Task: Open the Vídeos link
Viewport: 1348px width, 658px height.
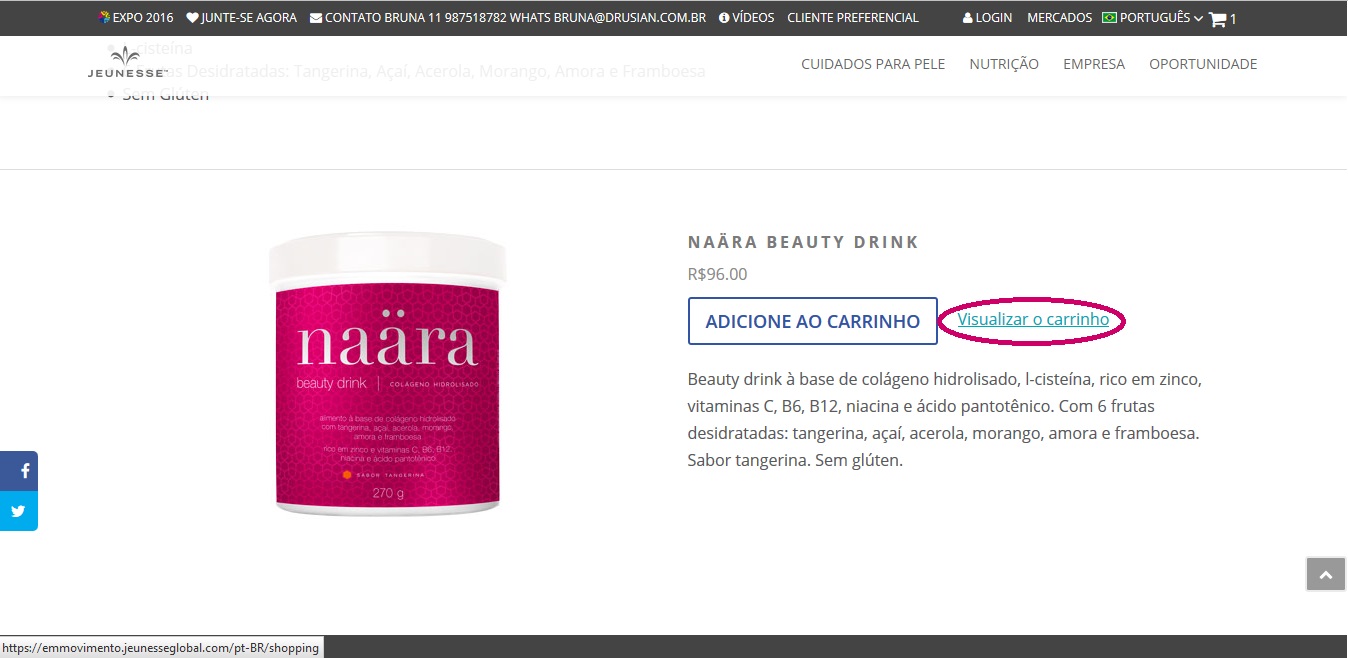Action: tap(746, 18)
